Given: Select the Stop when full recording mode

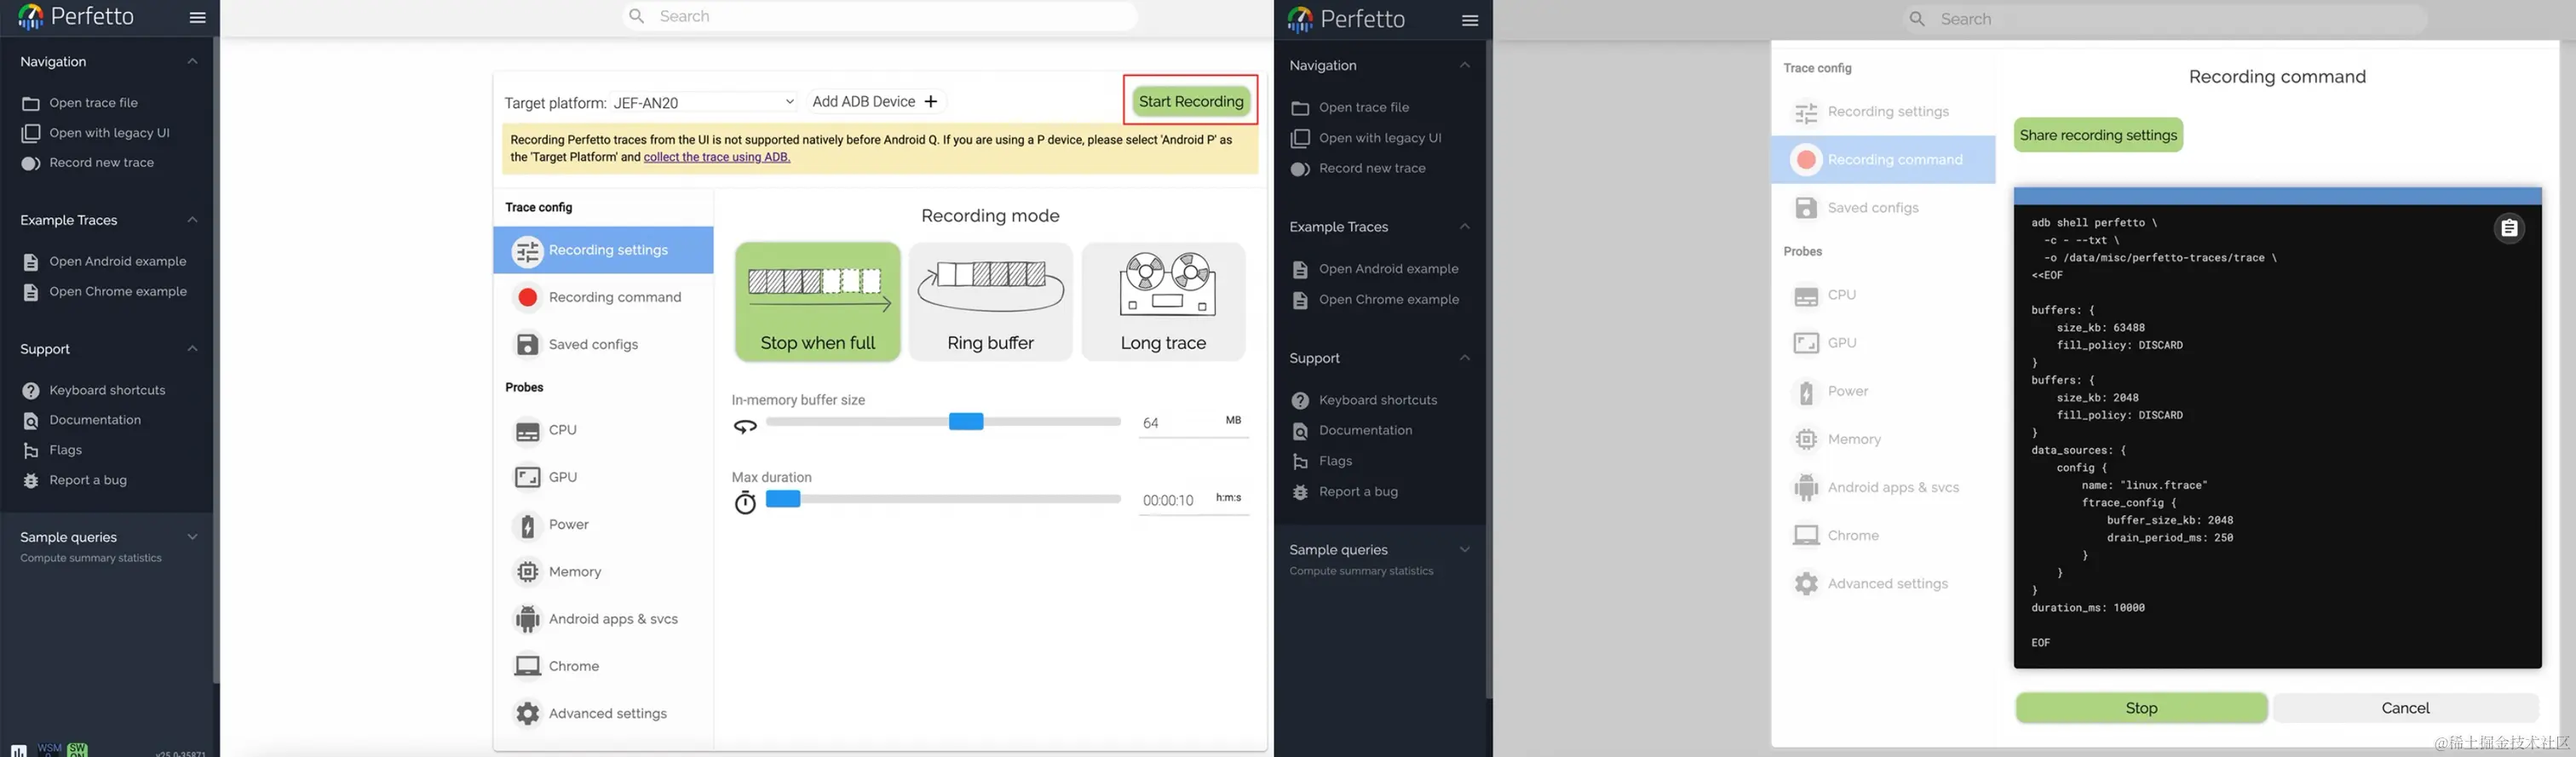Looking at the screenshot, I should point(817,301).
